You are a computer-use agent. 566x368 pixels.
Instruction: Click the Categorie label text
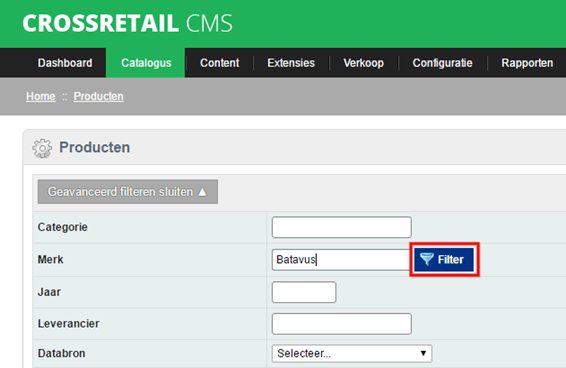point(62,227)
